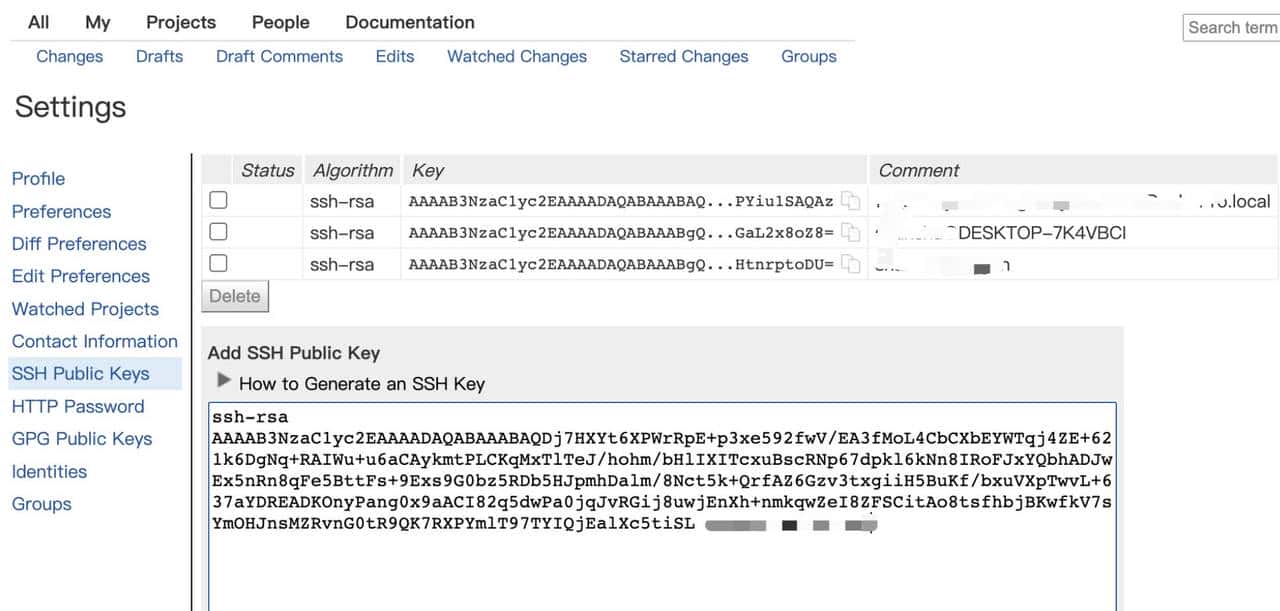Viewport: 1280px width, 611px height.
Task: Switch to the Starred Changes tab
Action: point(683,56)
